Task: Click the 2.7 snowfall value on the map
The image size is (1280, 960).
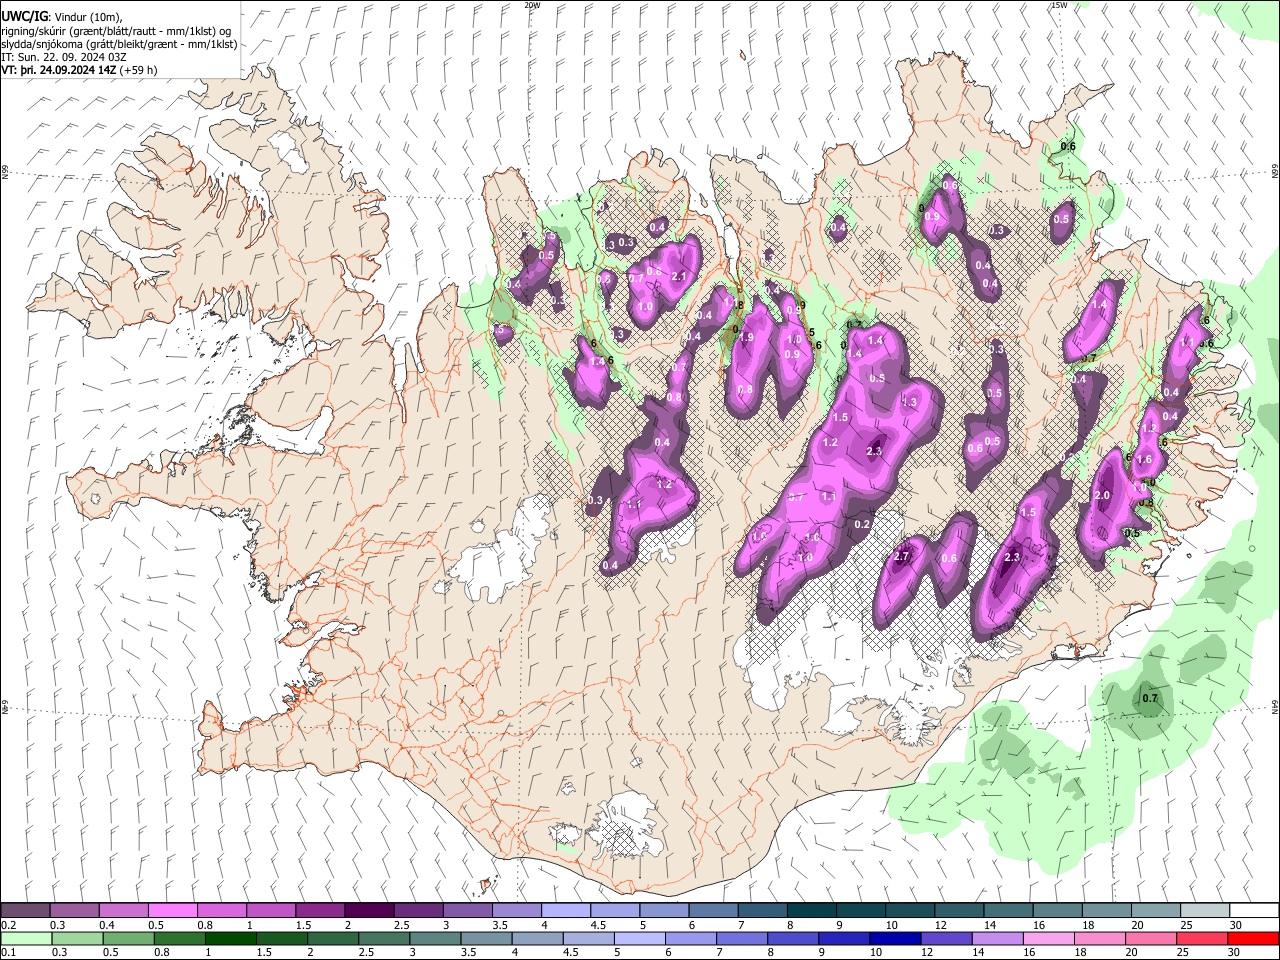Action: click(x=901, y=556)
